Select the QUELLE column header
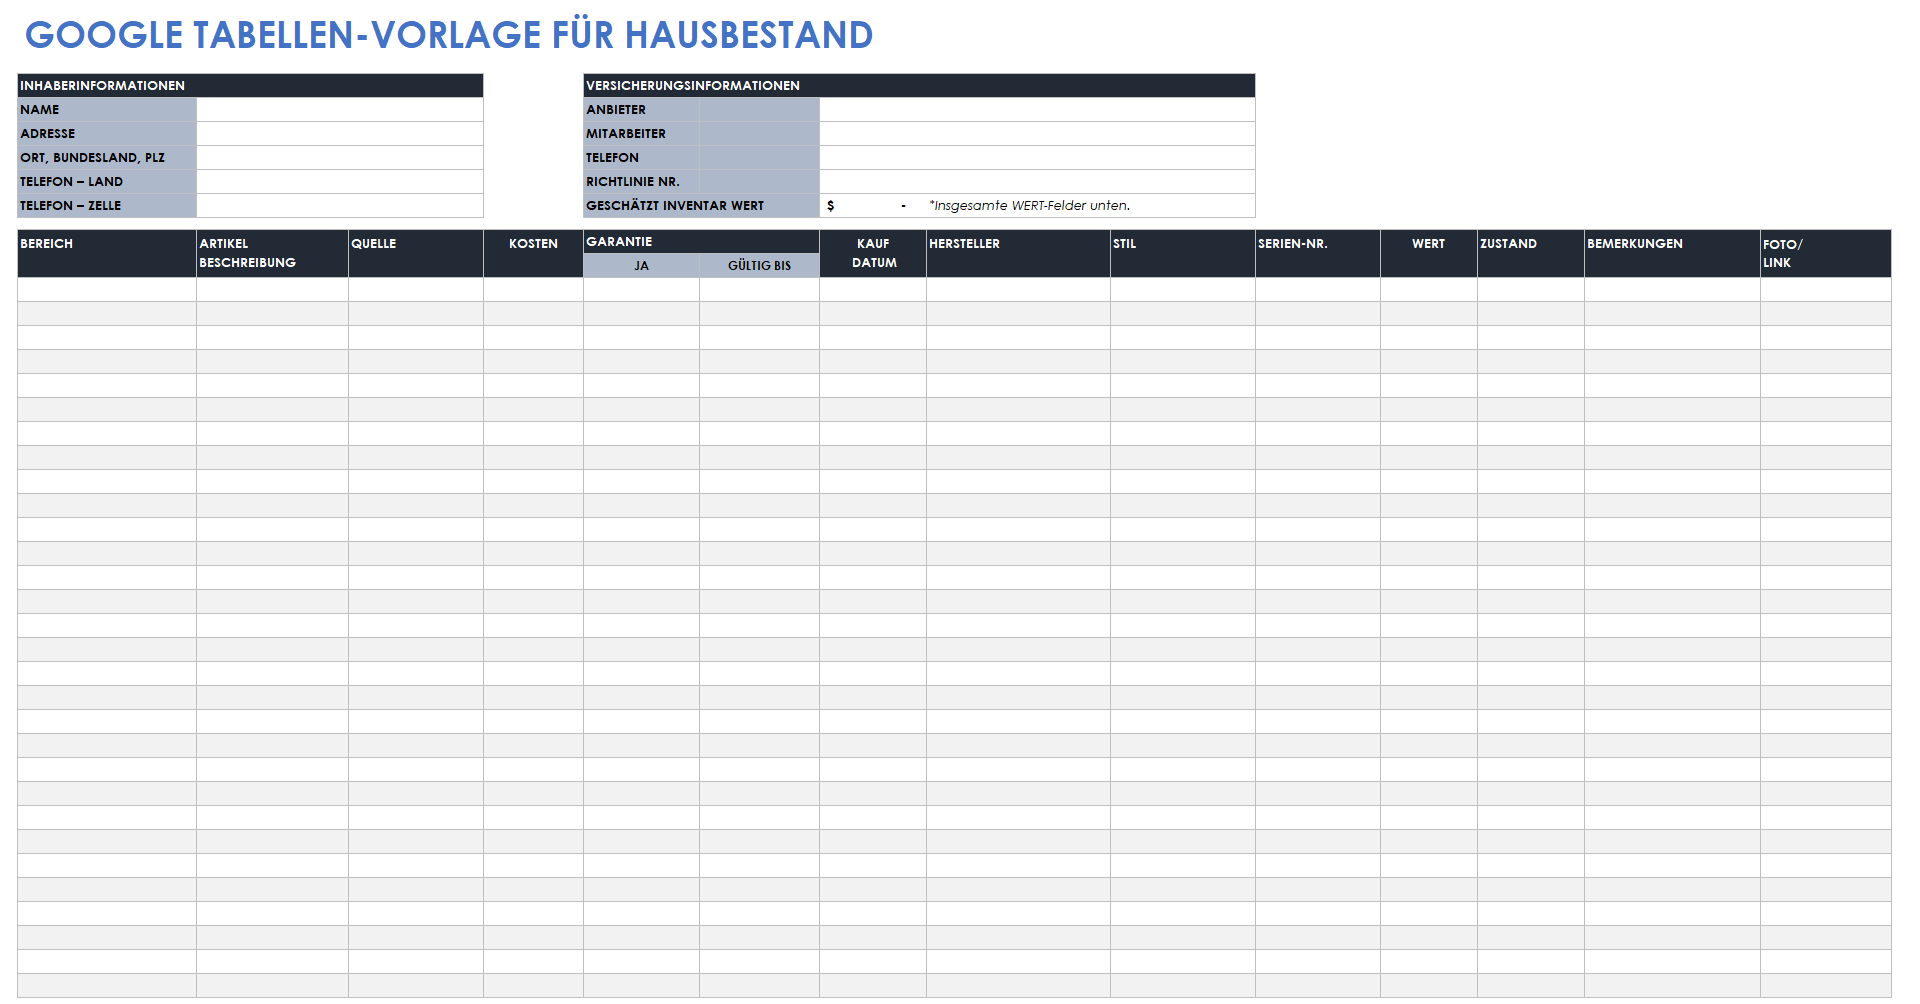The image size is (1920, 1004). tap(416, 254)
